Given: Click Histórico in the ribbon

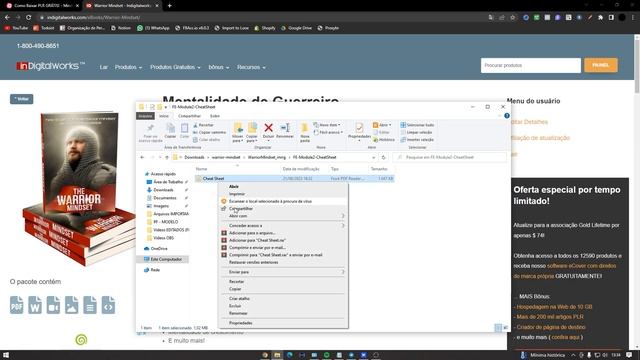Looking at the screenshot, I should (x=384, y=140).
